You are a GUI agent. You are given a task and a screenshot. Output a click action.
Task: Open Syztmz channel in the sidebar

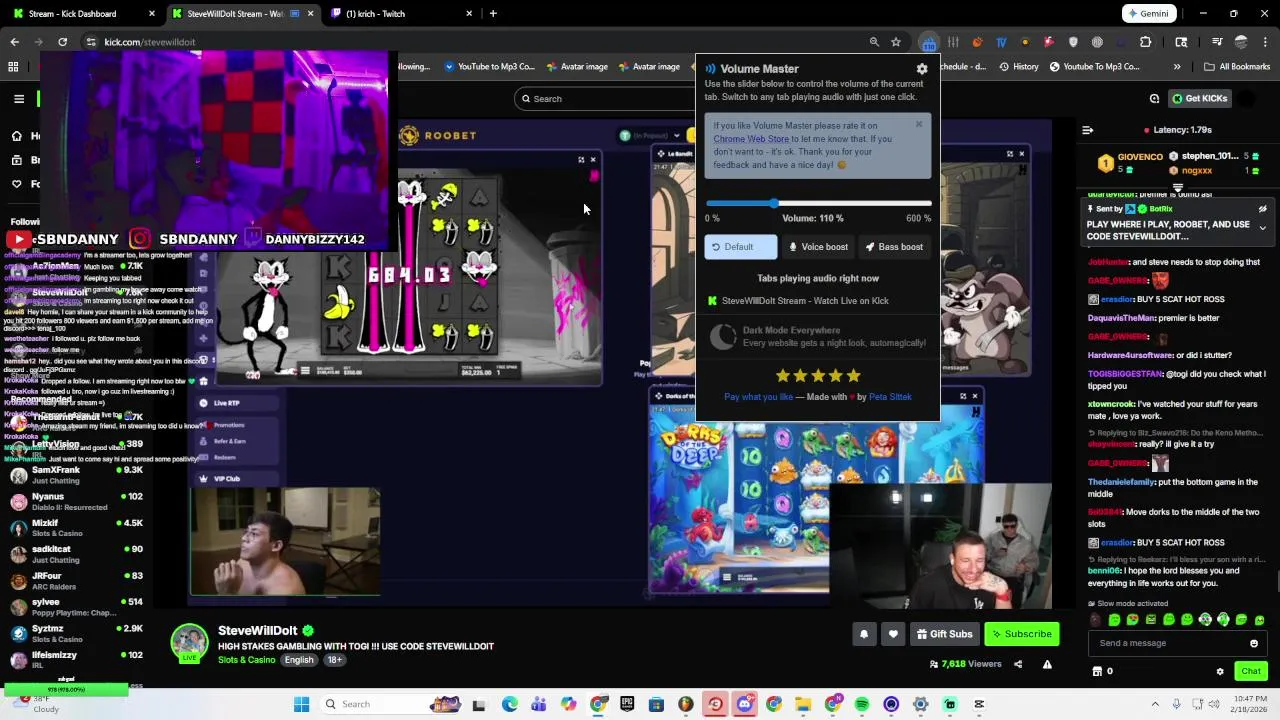(76, 634)
